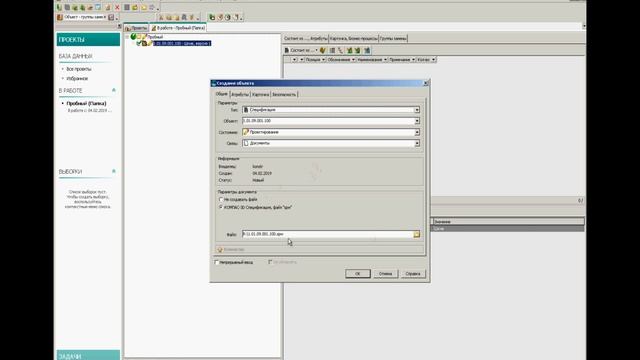Click the ПРОЕКТЫ sidebar header
640x360 pixels.
(x=88, y=40)
